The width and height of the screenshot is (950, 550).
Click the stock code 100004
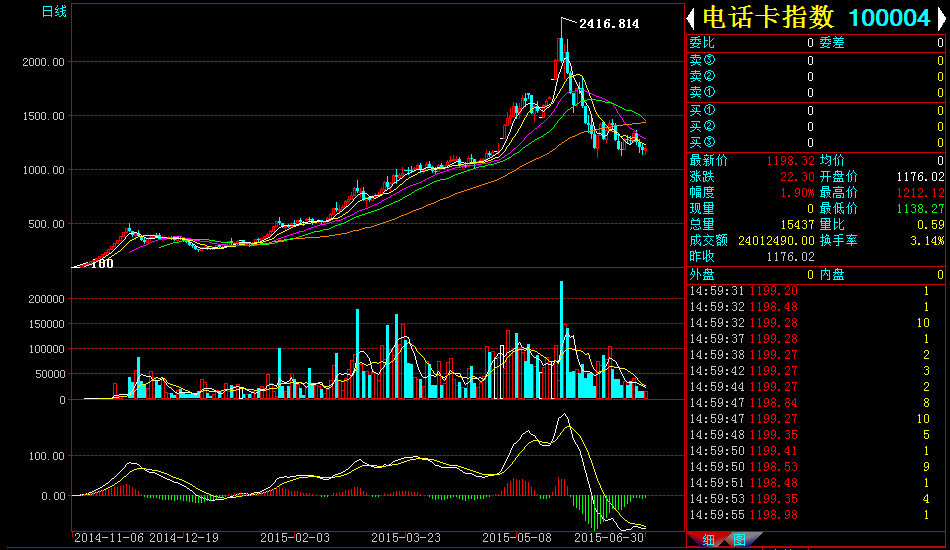point(889,18)
